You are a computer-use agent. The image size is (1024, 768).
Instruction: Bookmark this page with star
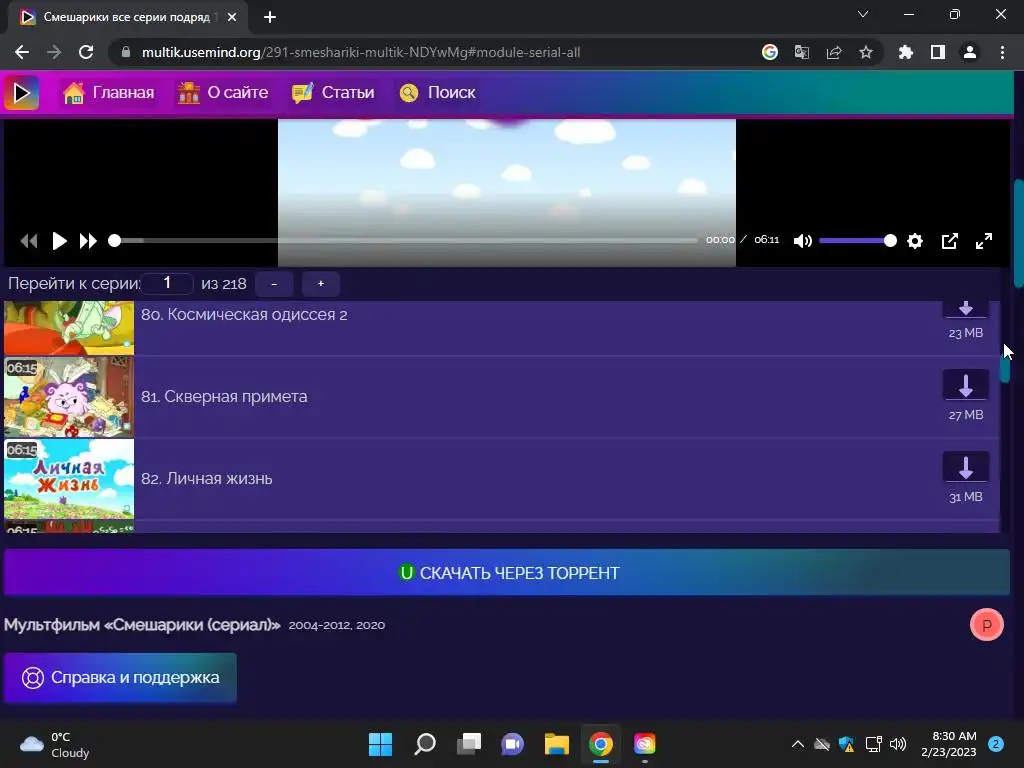coord(866,52)
